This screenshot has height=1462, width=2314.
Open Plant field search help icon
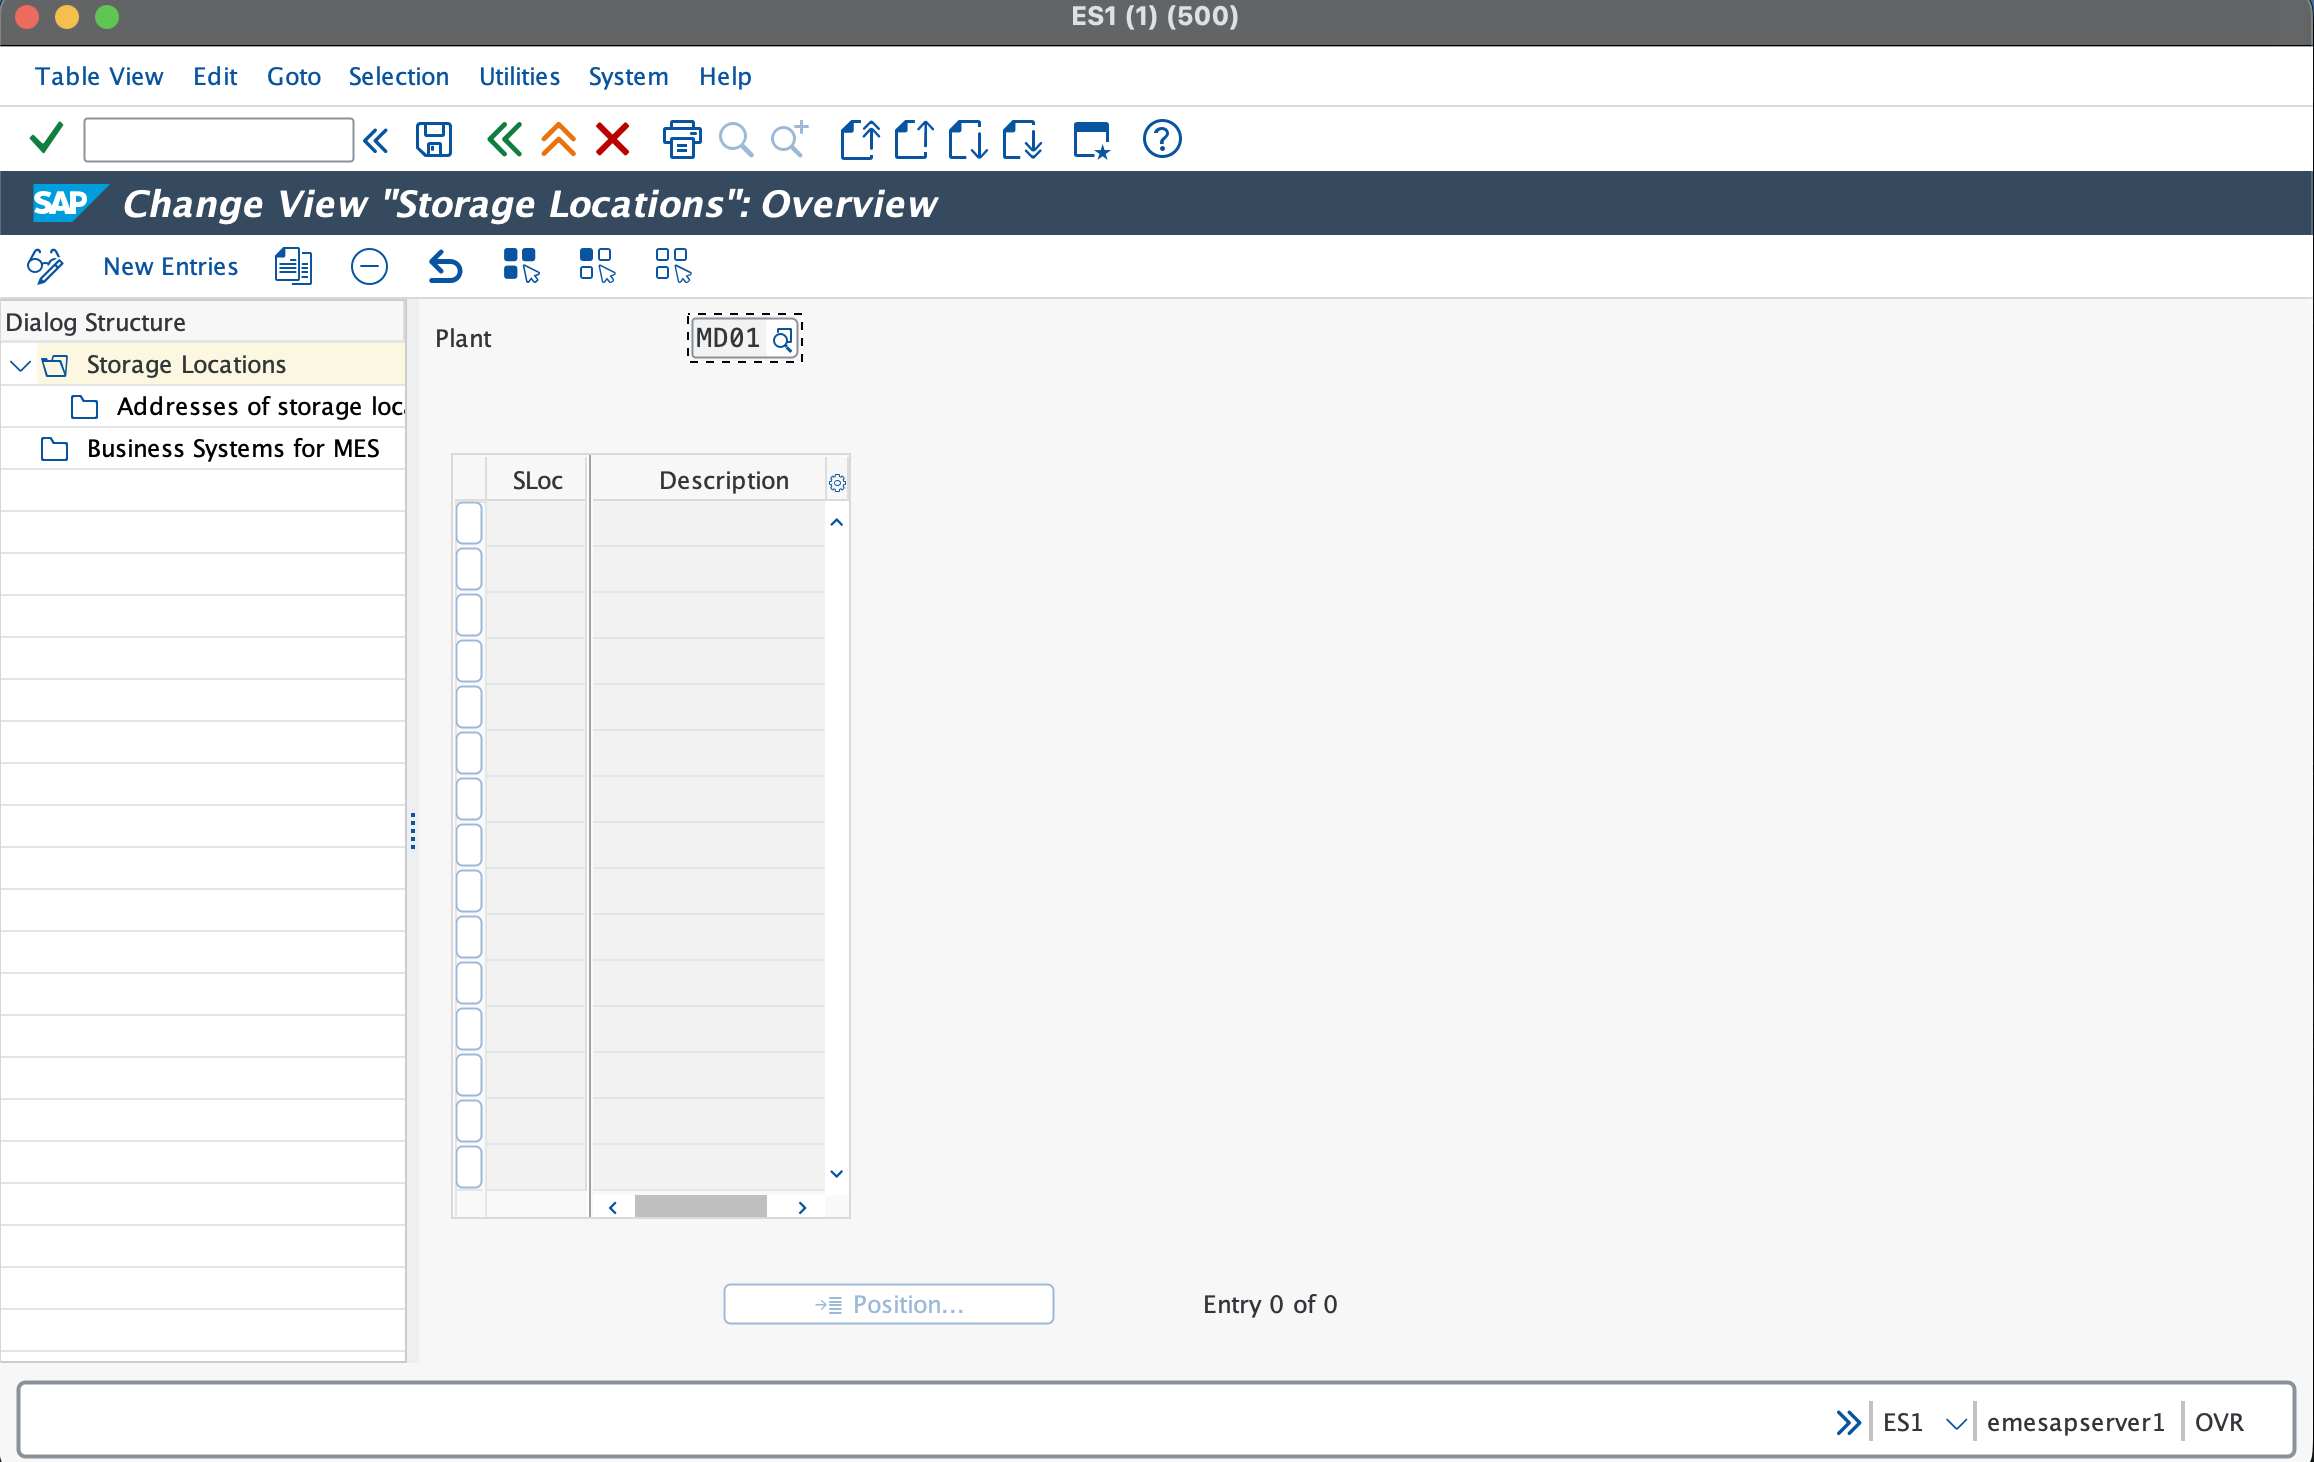tap(783, 339)
